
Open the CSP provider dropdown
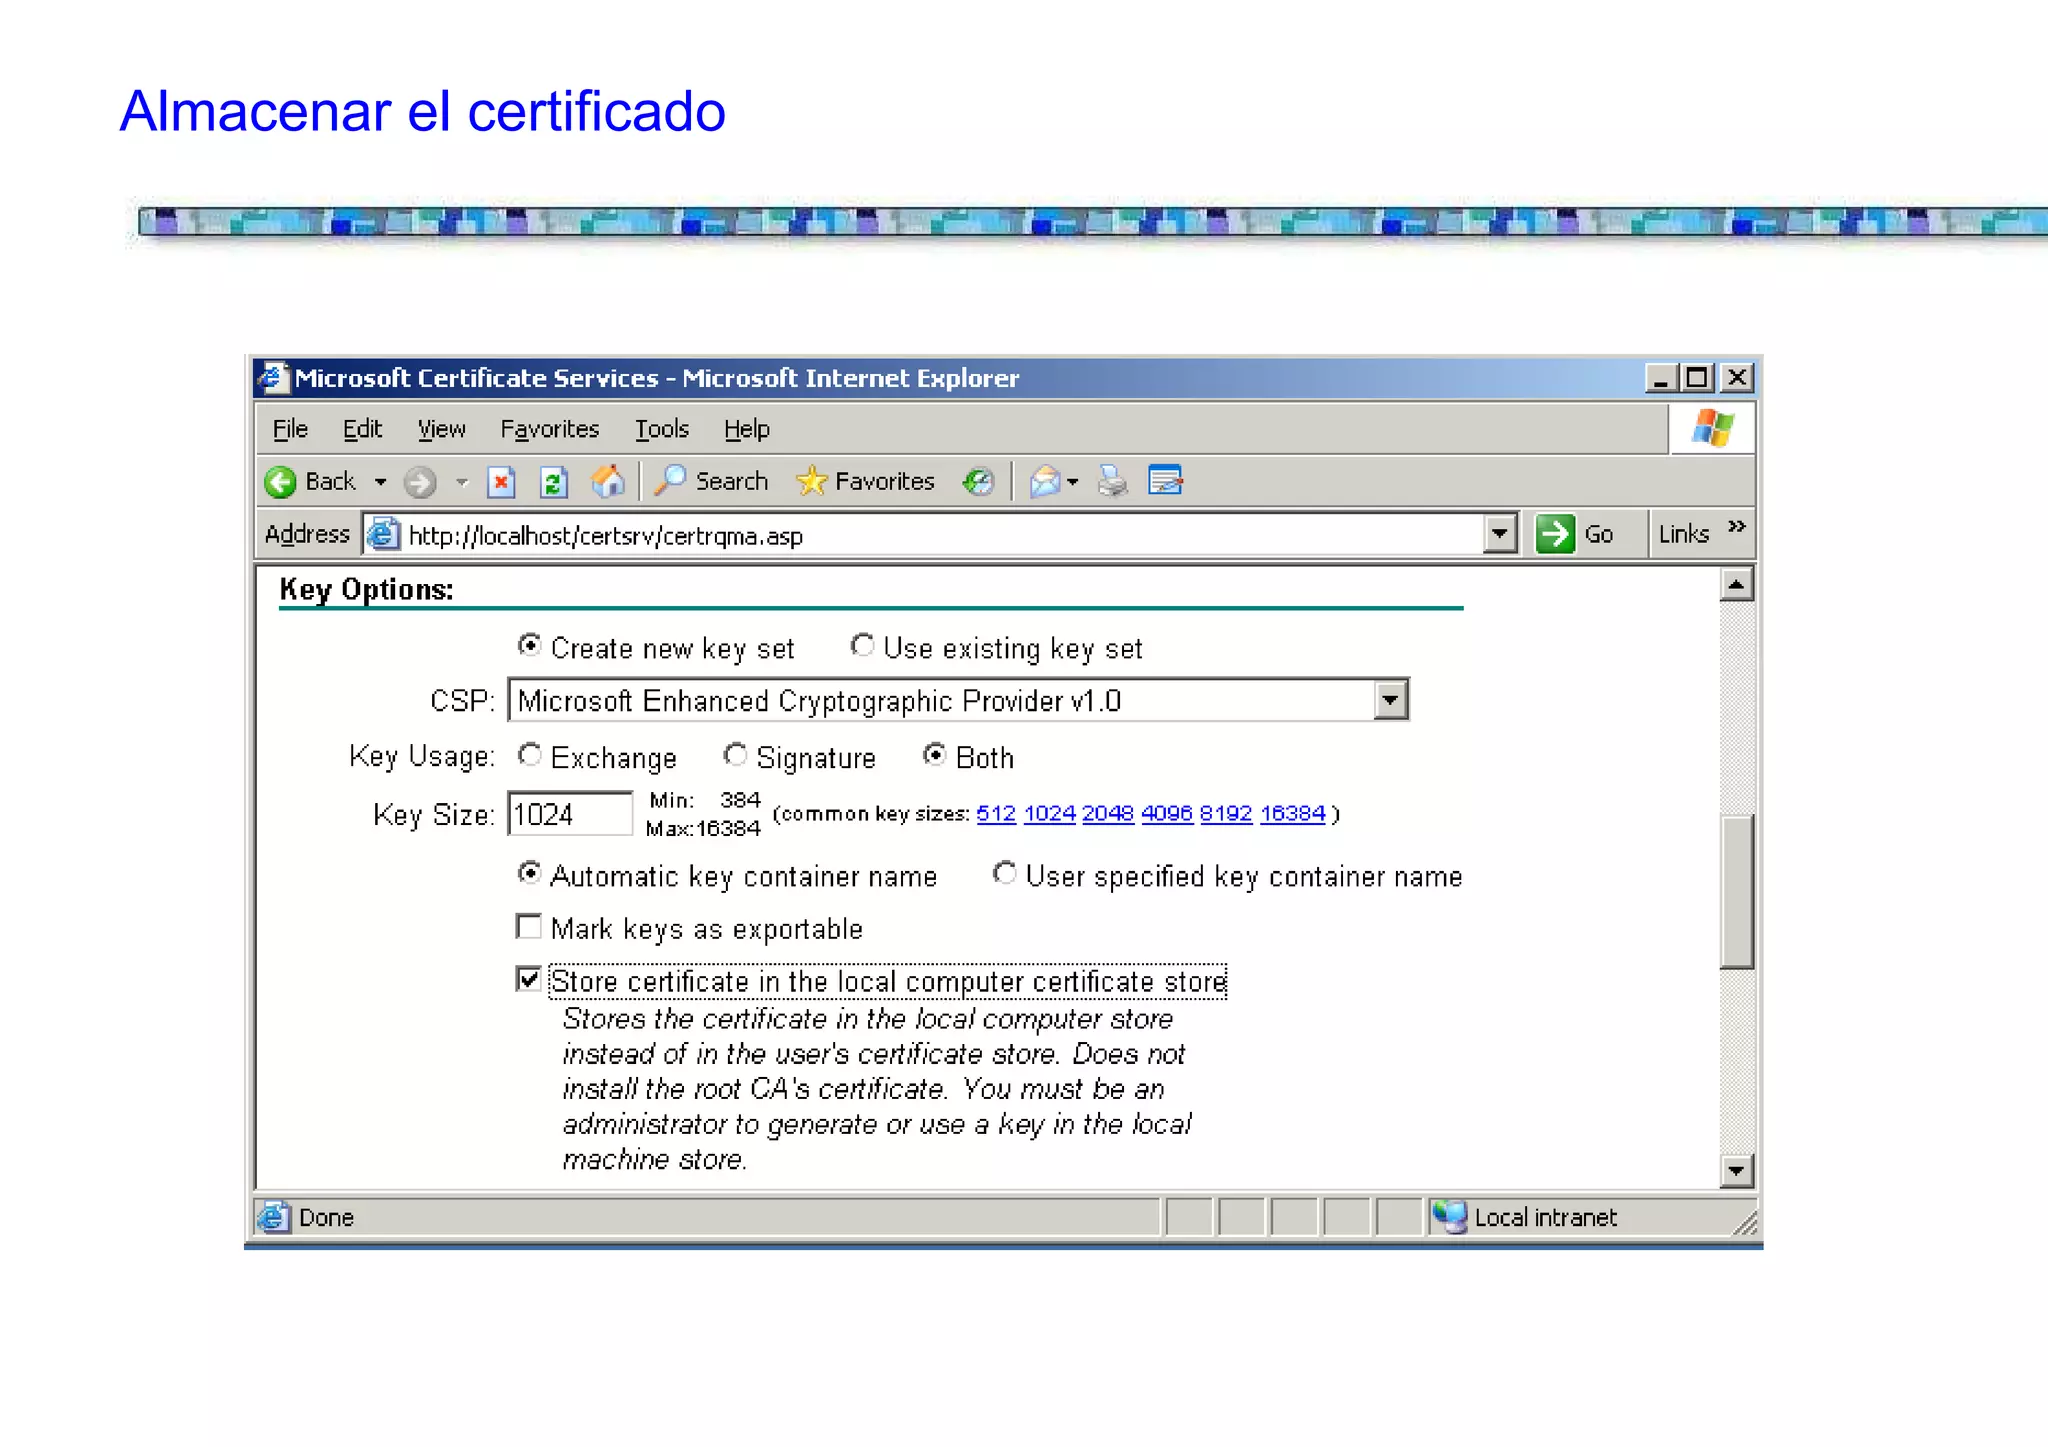[x=1390, y=701]
